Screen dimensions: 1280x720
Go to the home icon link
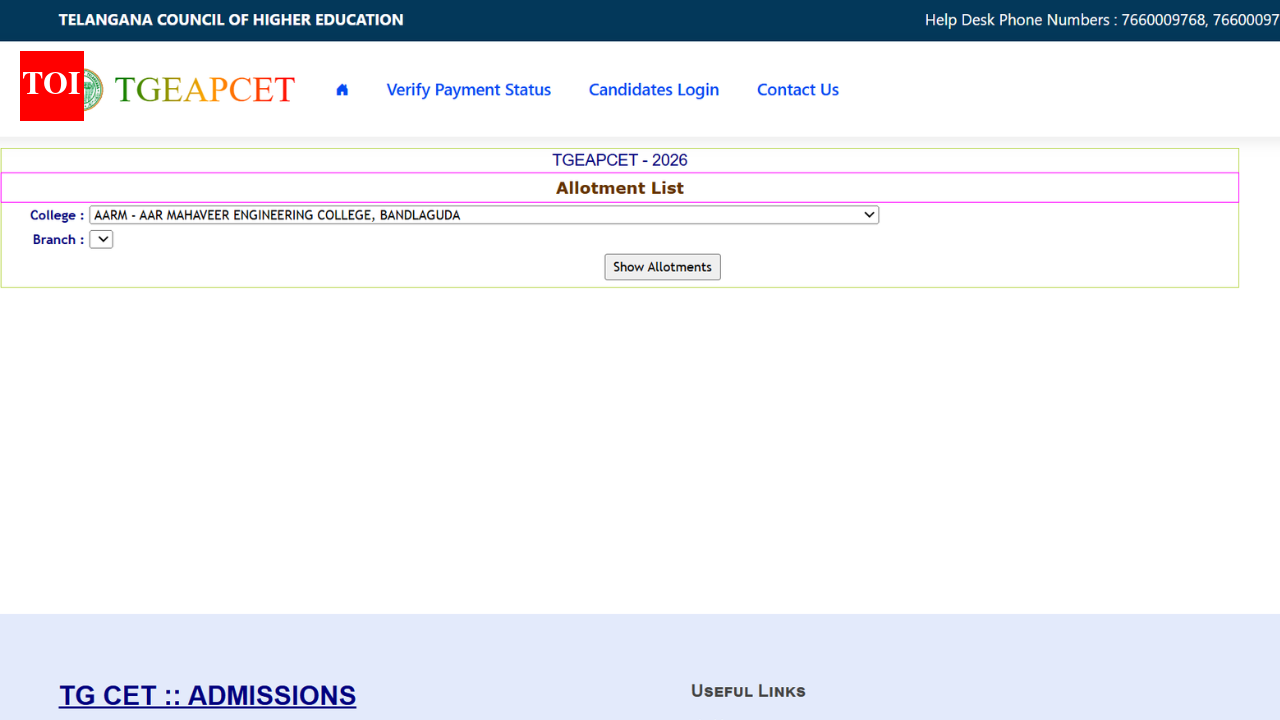pos(342,90)
